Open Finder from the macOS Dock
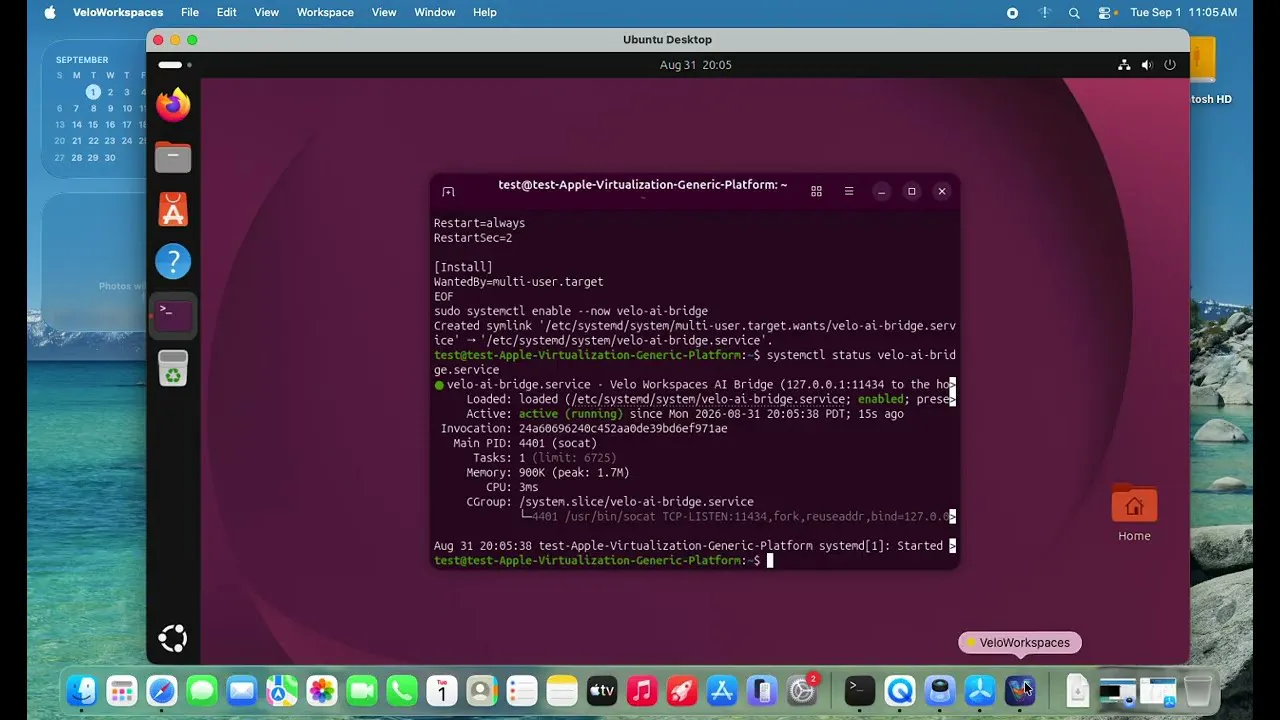1280x720 pixels. pos(82,690)
